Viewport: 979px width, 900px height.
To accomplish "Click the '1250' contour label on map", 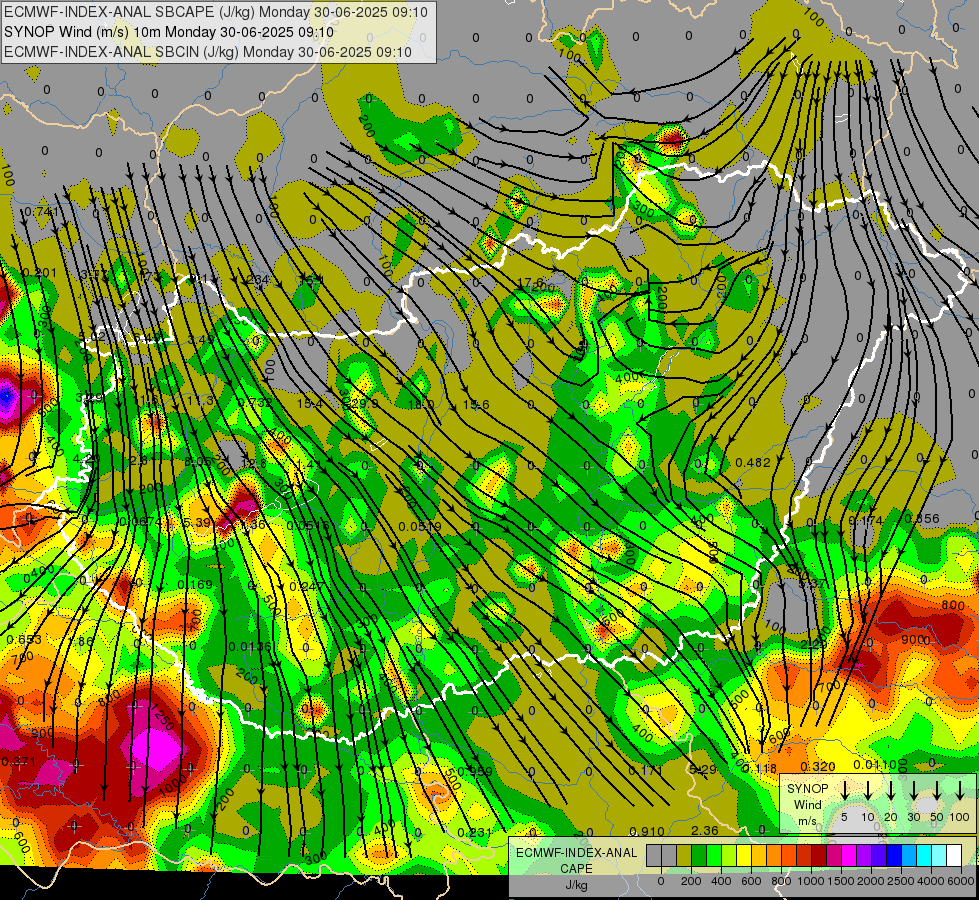I will (161, 716).
